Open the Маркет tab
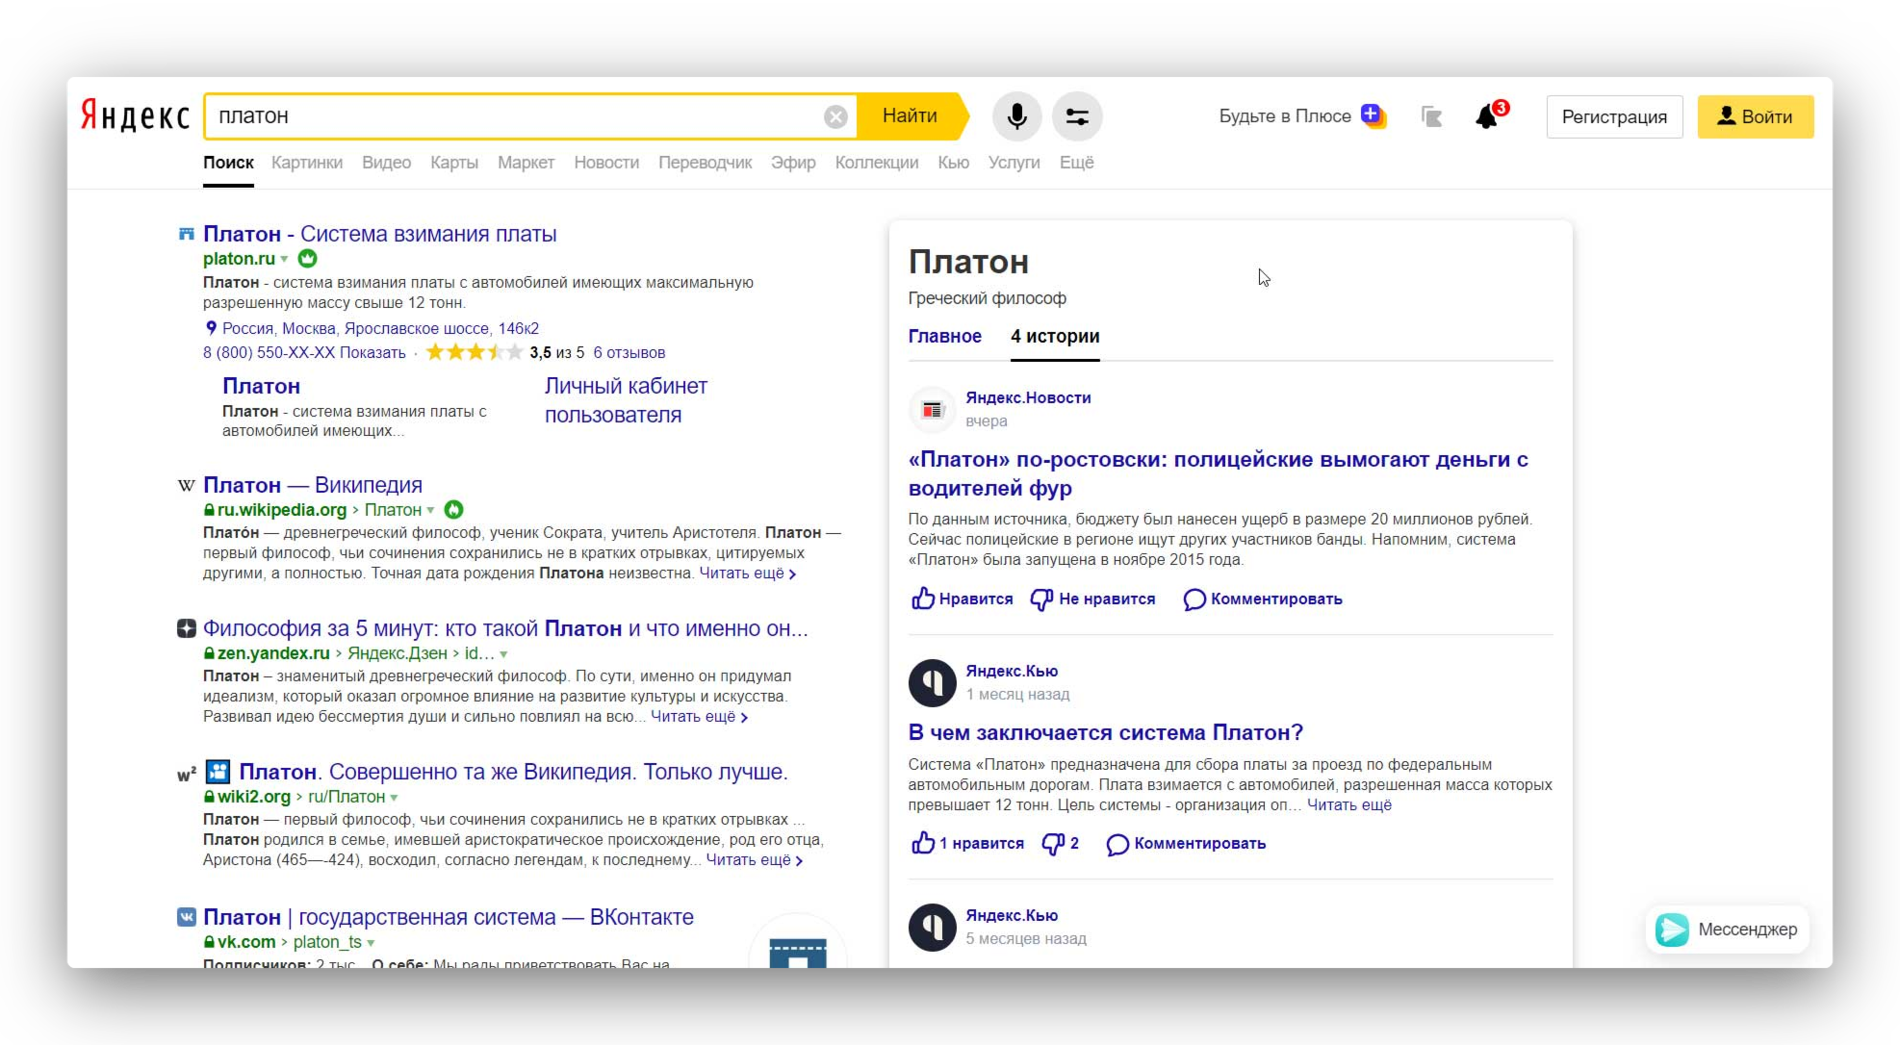The image size is (1900, 1045). 526,163
